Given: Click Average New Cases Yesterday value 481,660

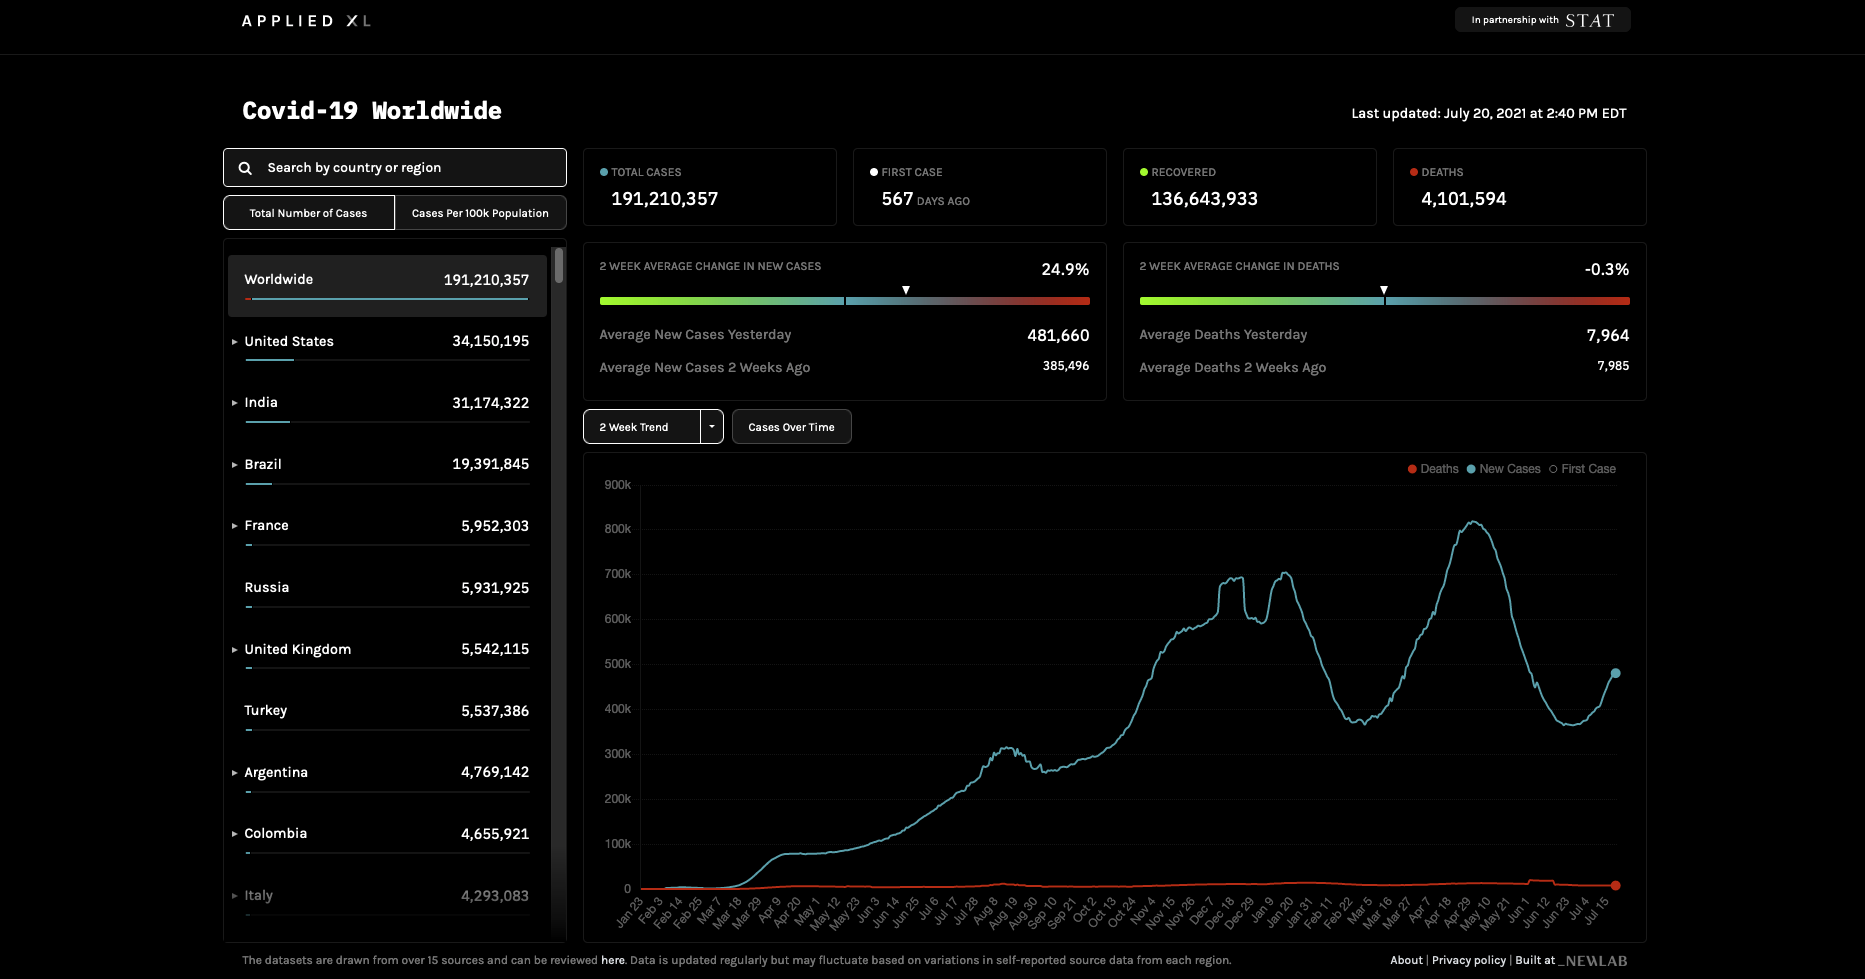Looking at the screenshot, I should [1058, 335].
